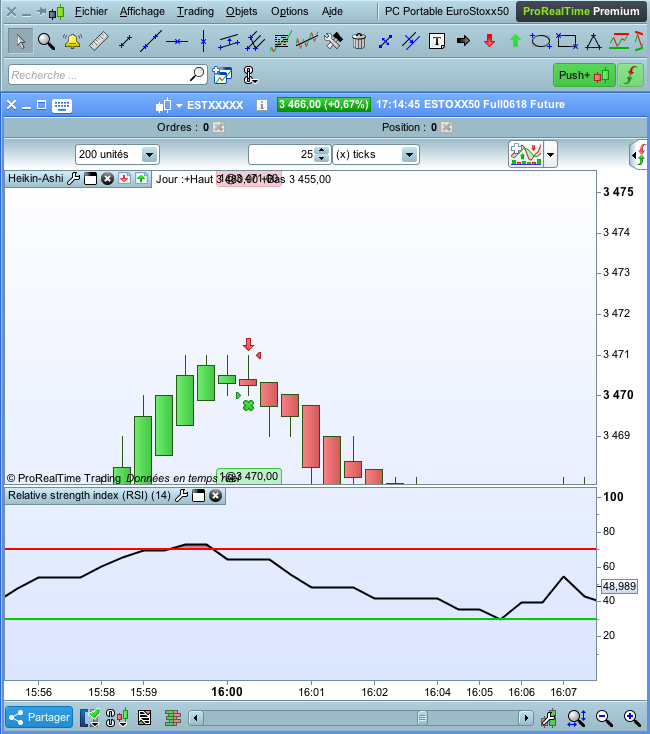Viewport: 650px width, 734px height.
Task: Select the short segment drawing tool
Action: tap(125, 42)
